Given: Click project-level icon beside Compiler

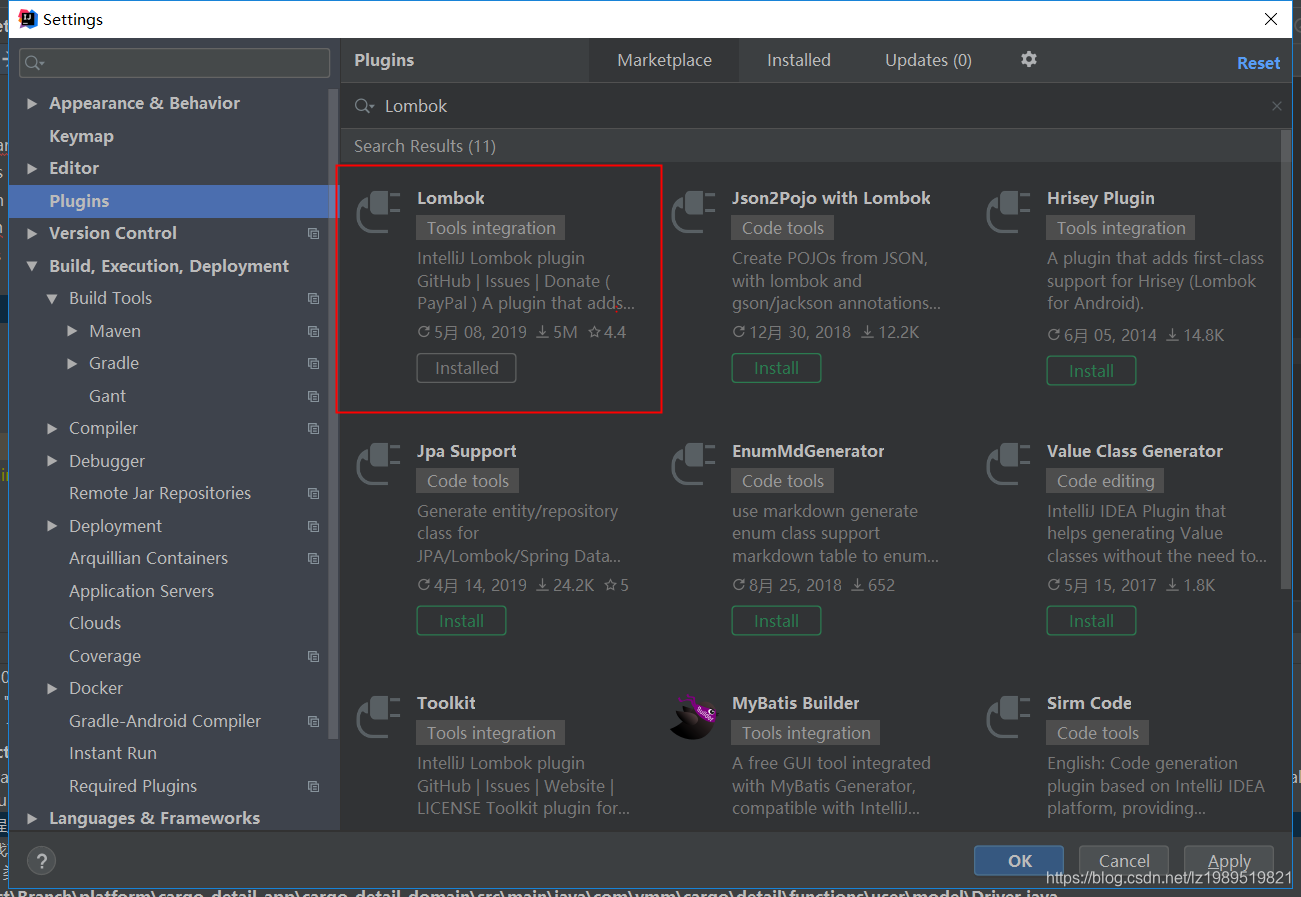Looking at the screenshot, I should [314, 428].
